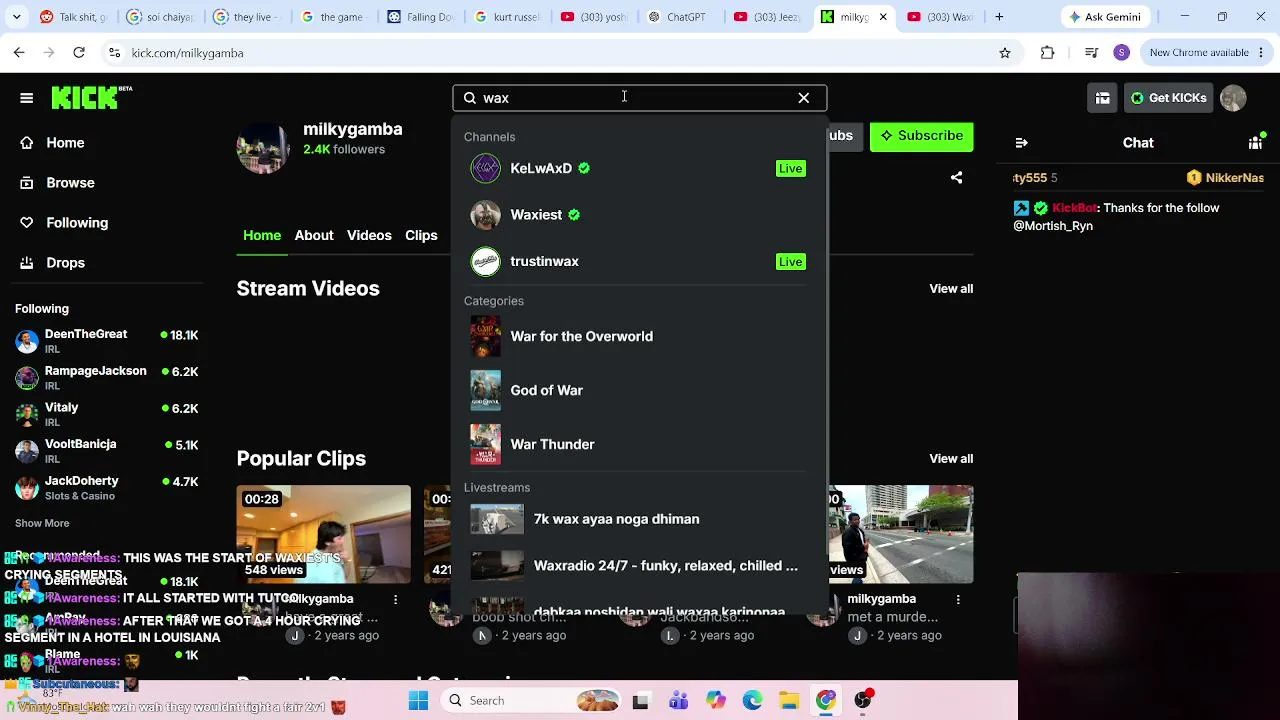Switch to the channel's About tab
The image size is (1280, 720).
(x=314, y=235)
